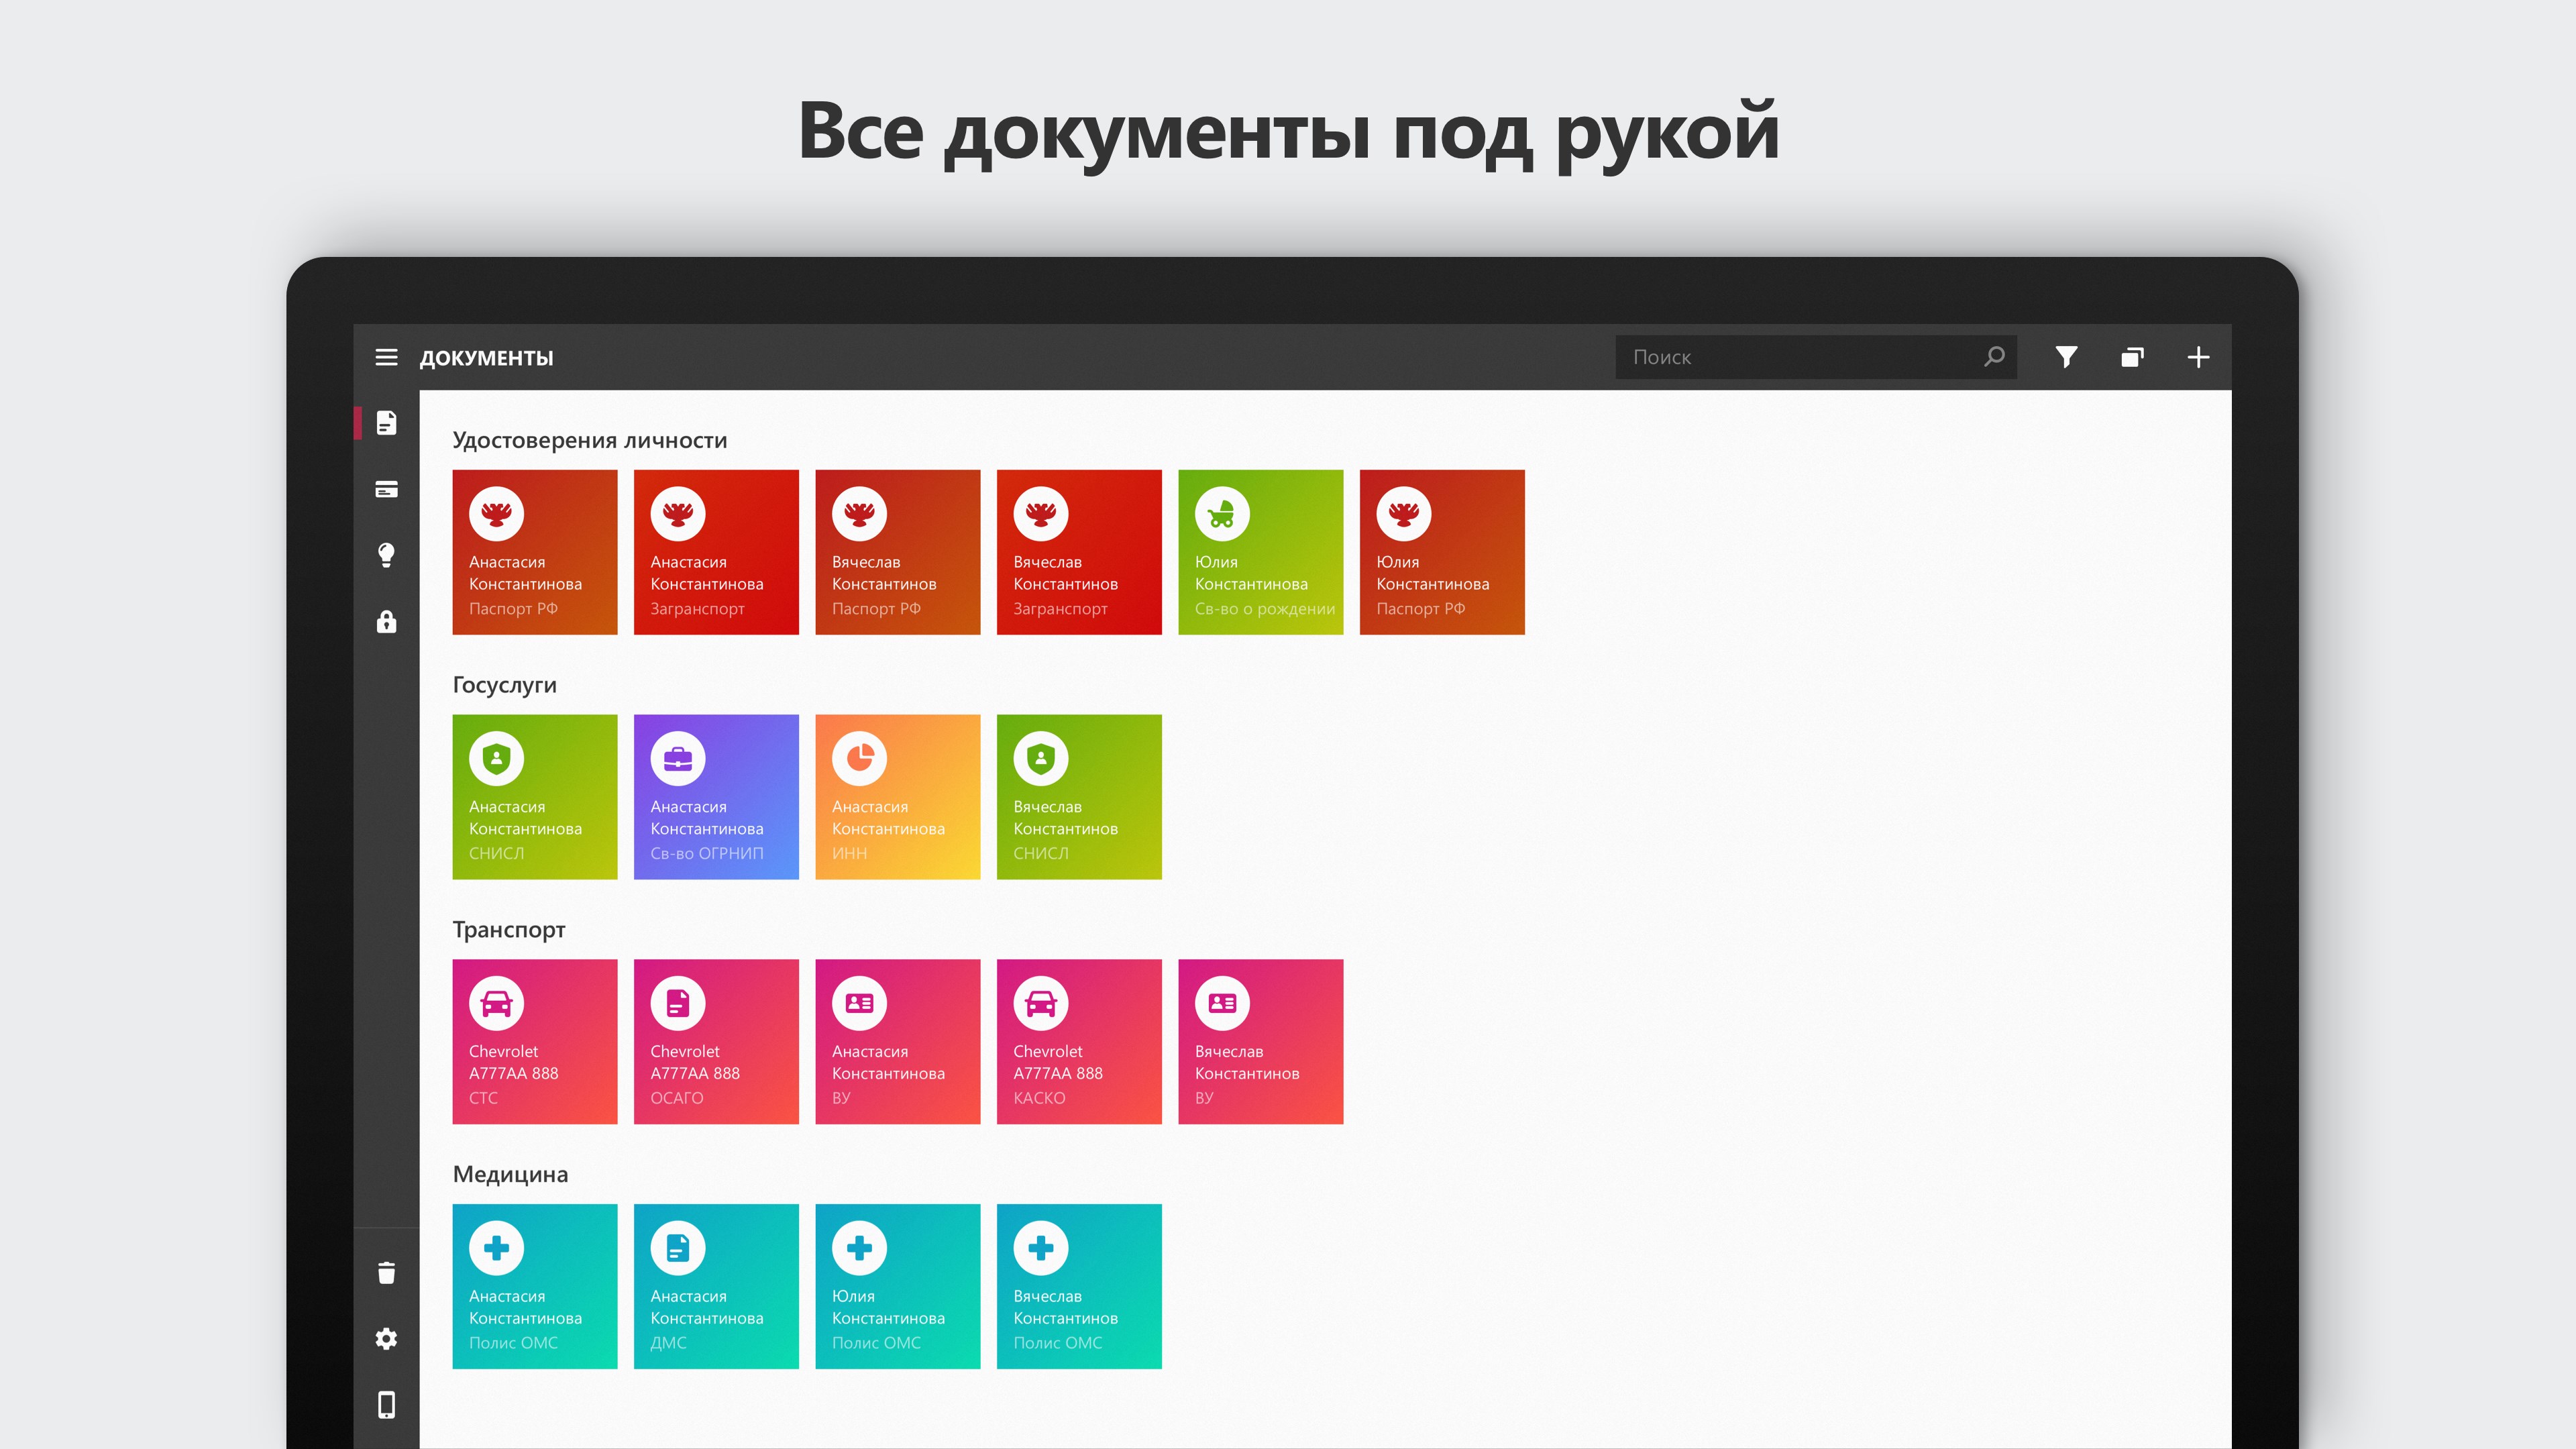Click the multi-window view icon

tap(2132, 357)
